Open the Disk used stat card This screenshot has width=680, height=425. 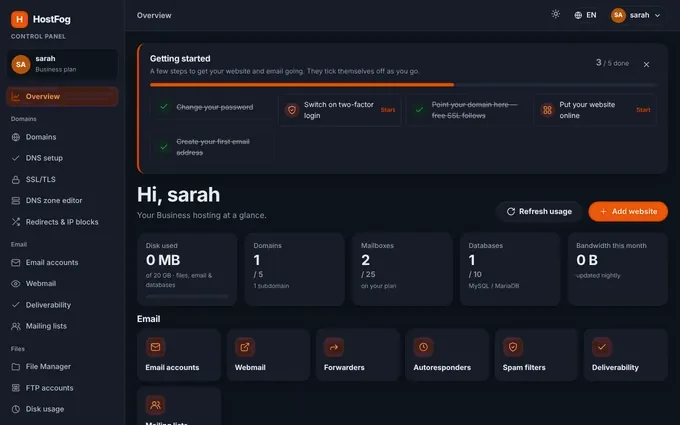pos(187,269)
